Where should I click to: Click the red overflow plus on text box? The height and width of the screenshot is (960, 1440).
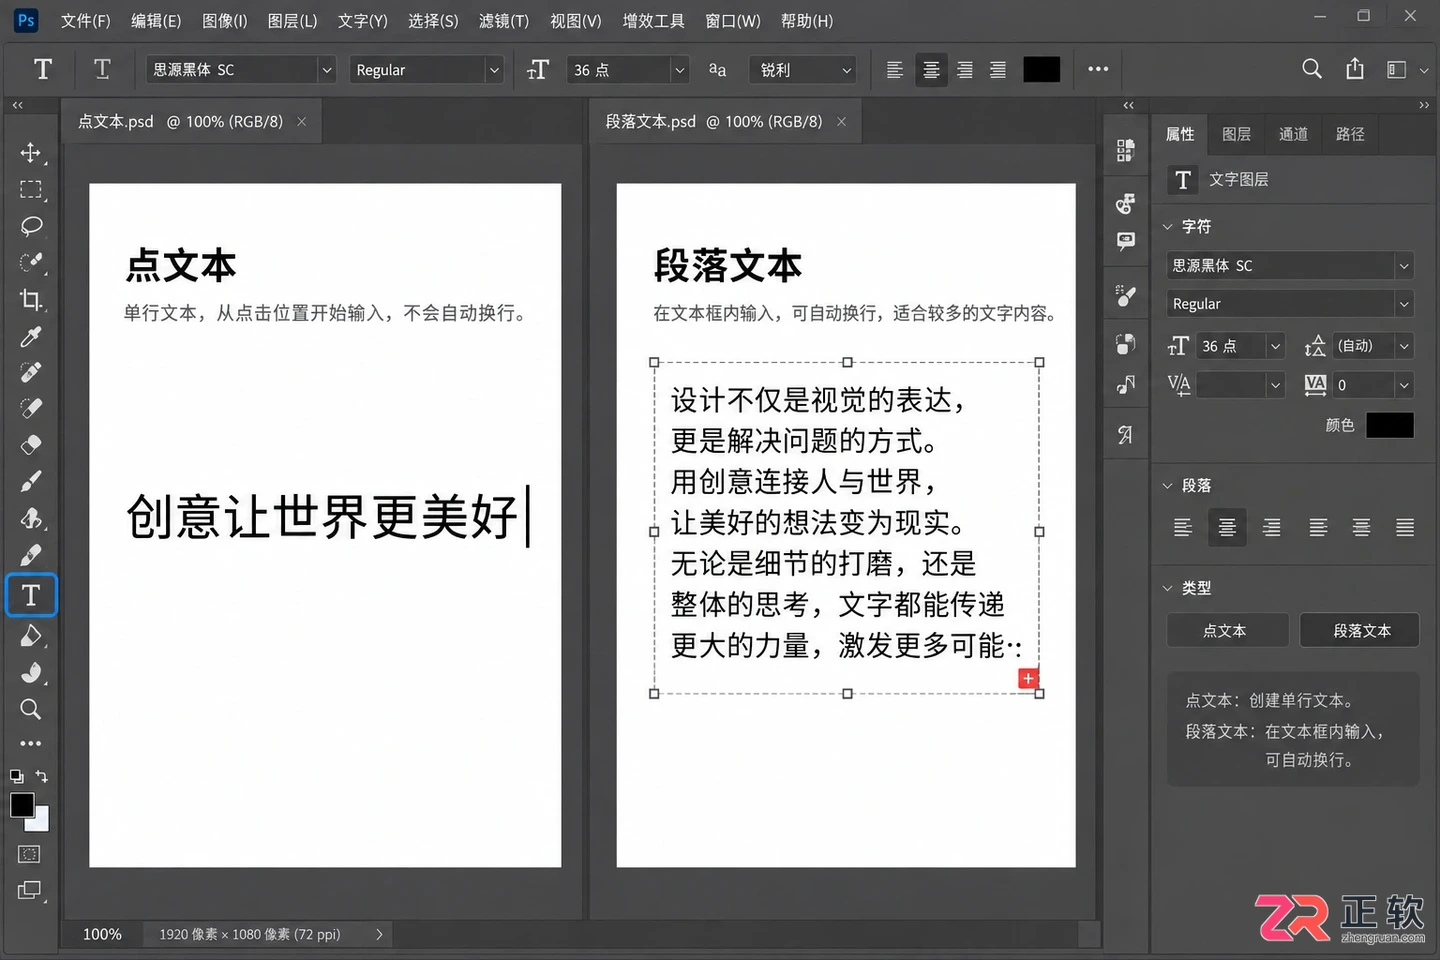[x=1028, y=679]
